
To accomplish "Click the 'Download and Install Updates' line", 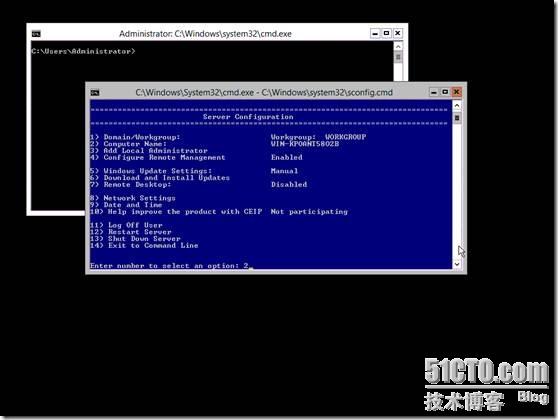I will click(160, 178).
